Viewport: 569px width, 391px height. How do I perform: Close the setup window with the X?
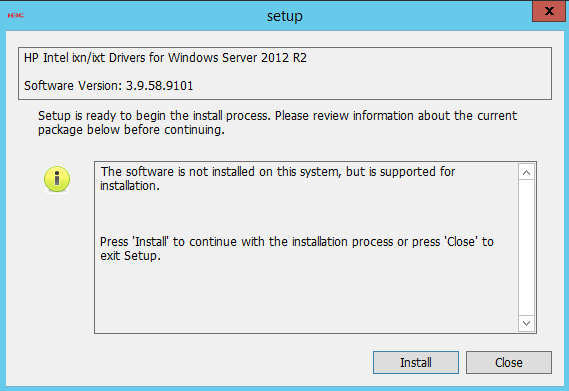point(549,11)
